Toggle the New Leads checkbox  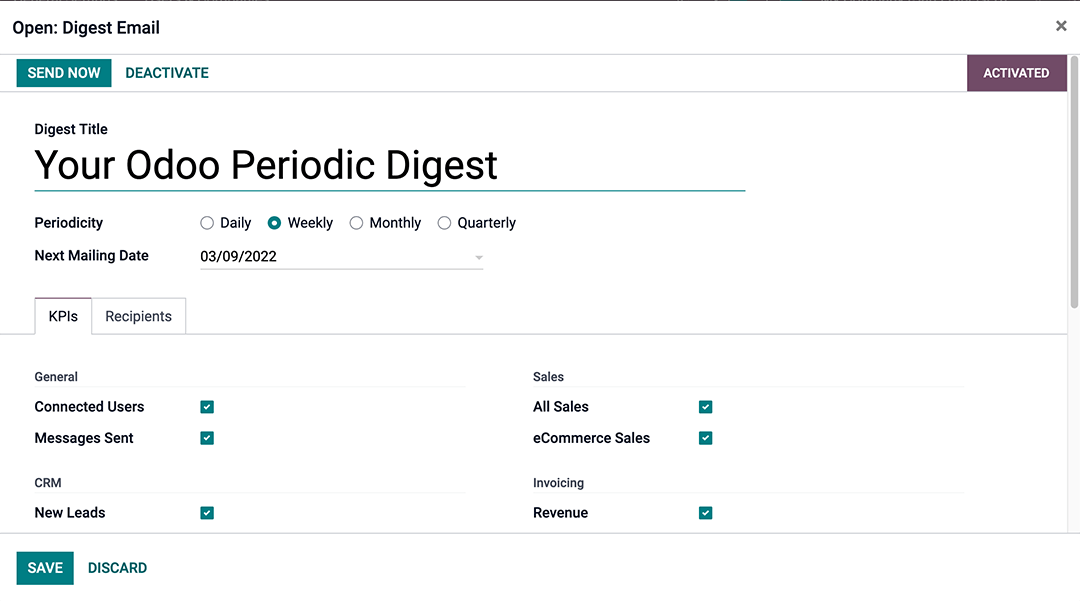(207, 513)
